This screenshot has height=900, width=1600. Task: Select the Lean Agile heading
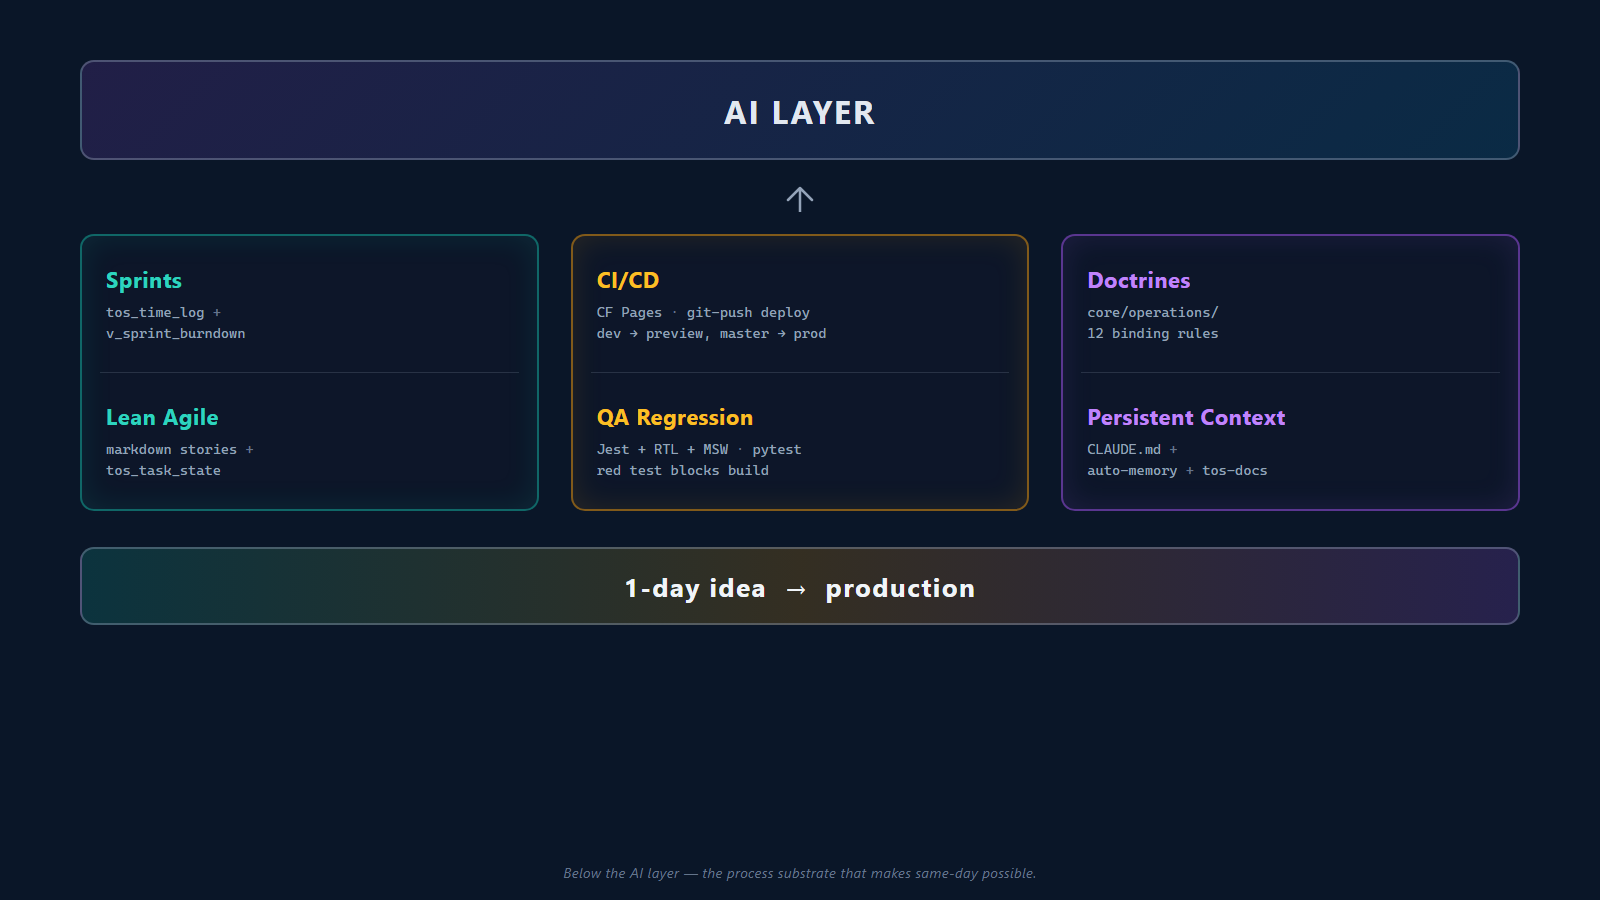click(162, 418)
